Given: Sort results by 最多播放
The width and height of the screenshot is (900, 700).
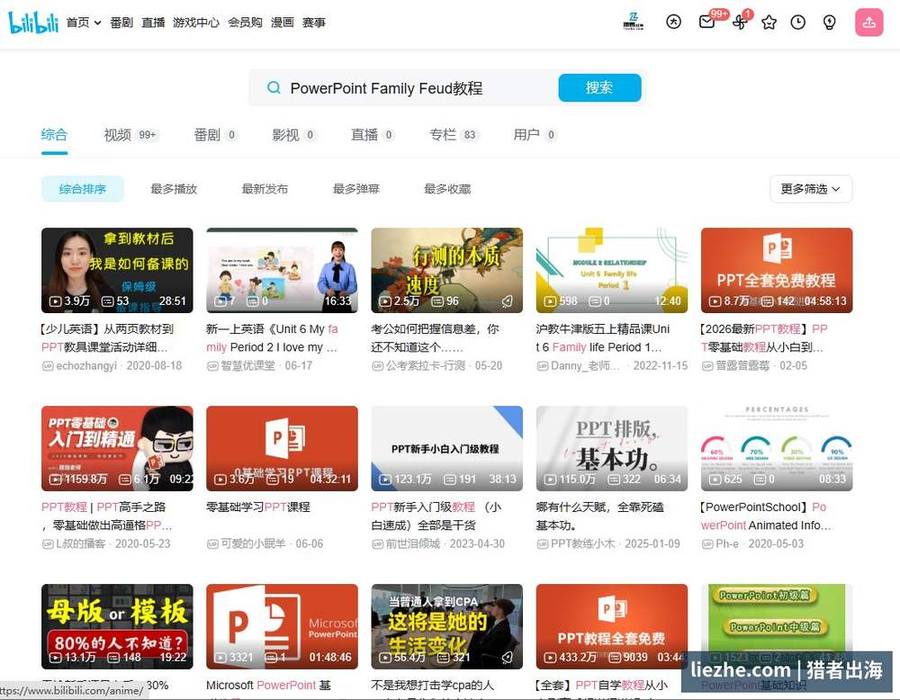Looking at the screenshot, I should coord(174,189).
